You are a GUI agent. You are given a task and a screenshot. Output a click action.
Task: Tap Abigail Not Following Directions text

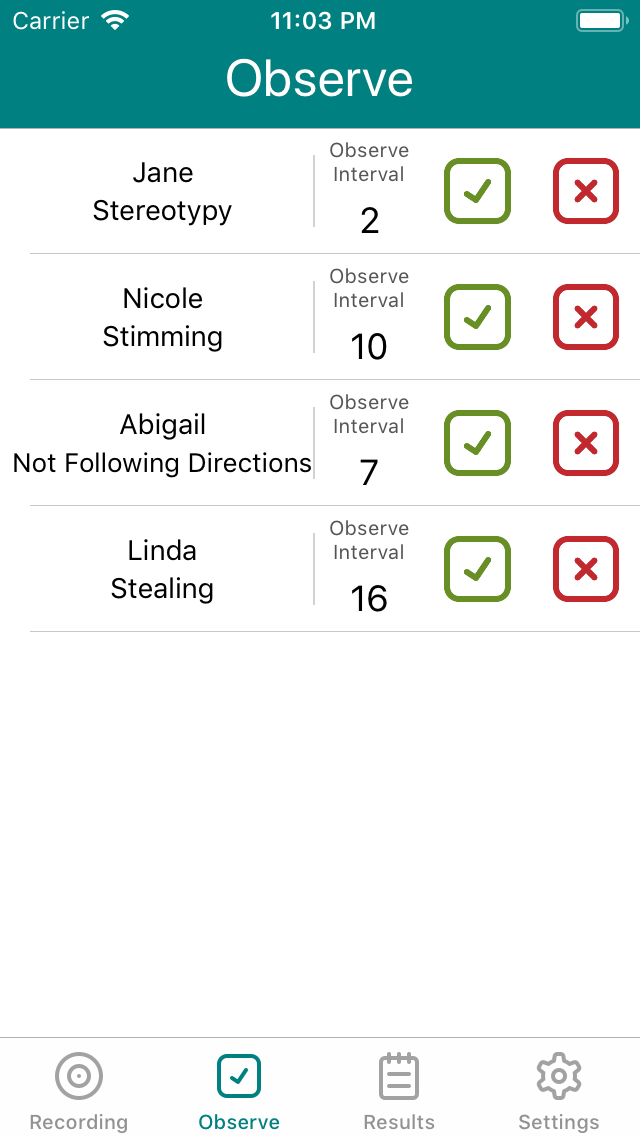click(x=162, y=444)
